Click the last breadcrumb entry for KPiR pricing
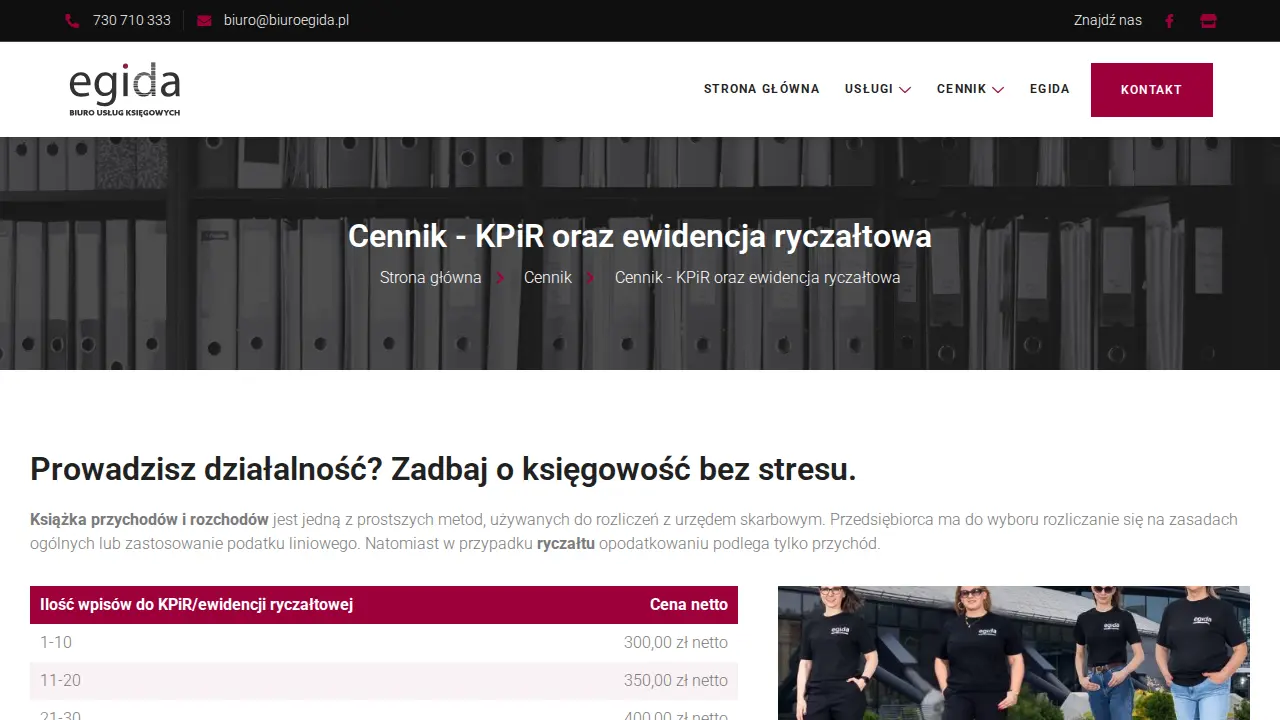This screenshot has height=720, width=1280. pos(757,277)
